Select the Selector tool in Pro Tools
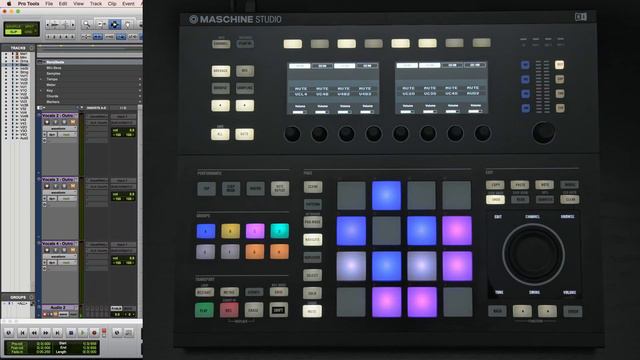640x360 pixels. [x=115, y=24]
